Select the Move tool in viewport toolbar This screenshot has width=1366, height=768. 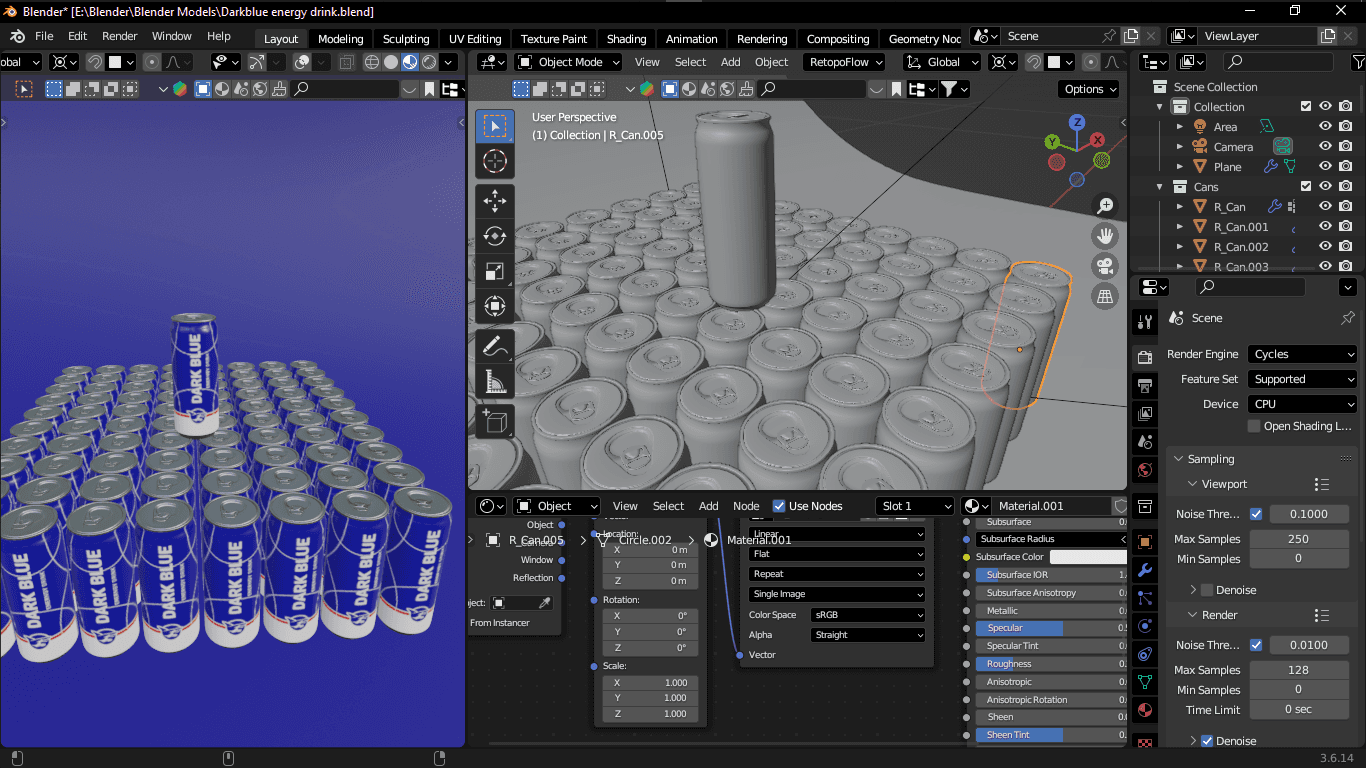495,201
